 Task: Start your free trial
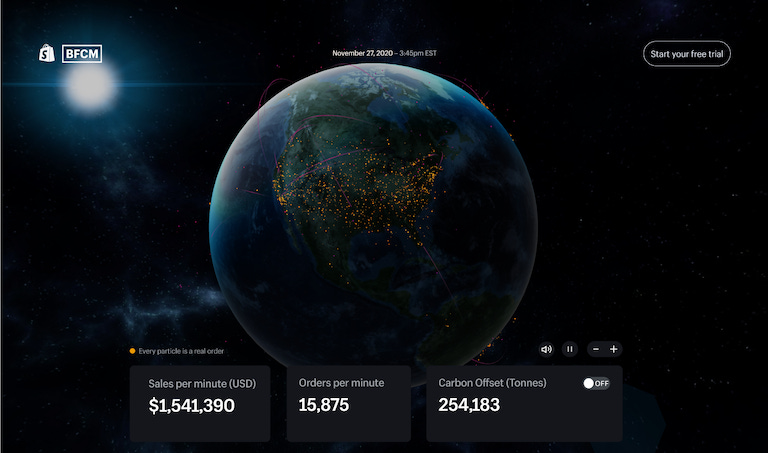687,54
